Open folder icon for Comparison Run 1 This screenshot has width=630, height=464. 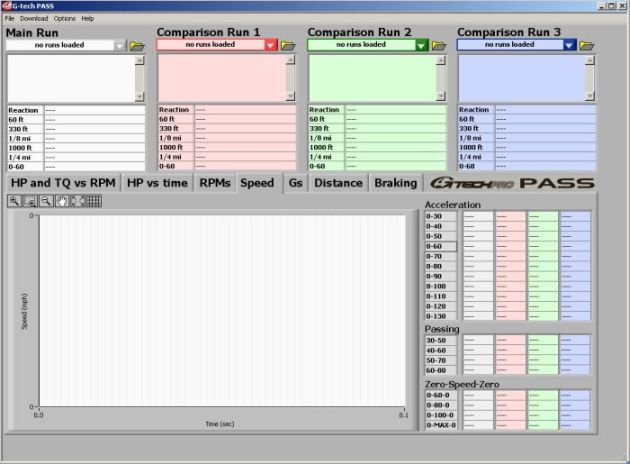pos(288,45)
